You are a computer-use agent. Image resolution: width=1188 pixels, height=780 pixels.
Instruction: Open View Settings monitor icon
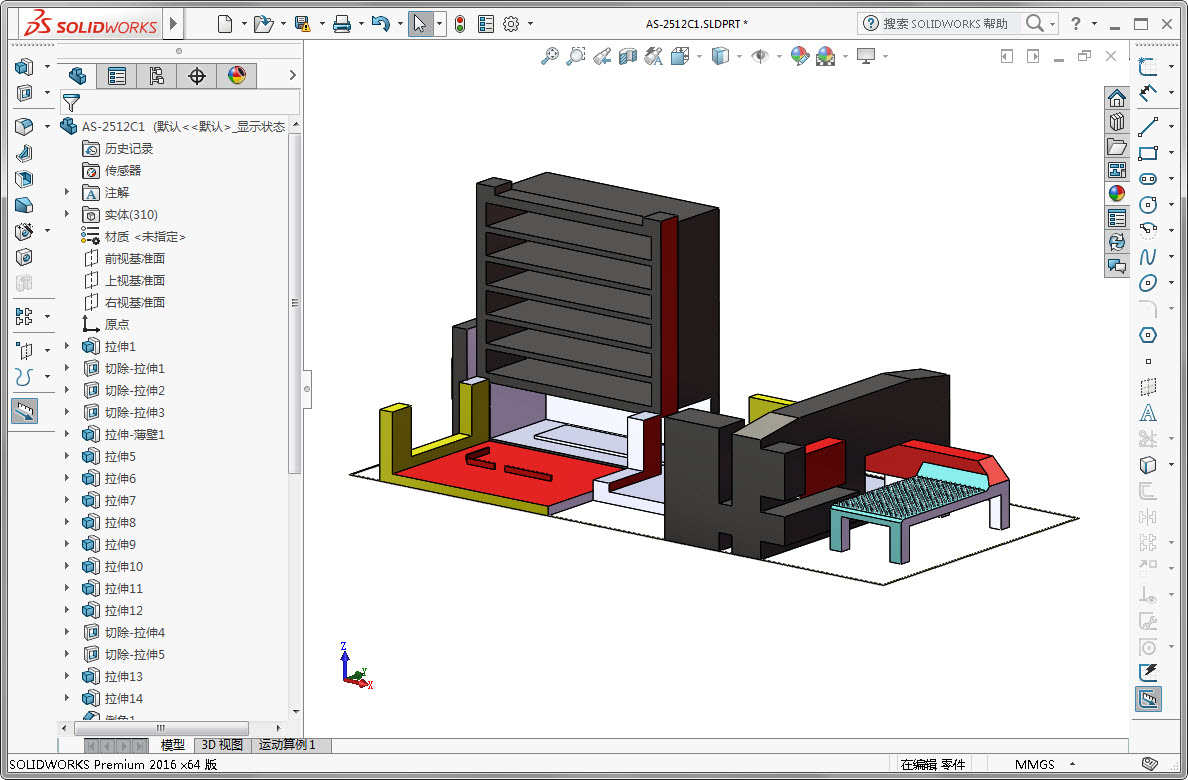coord(866,56)
